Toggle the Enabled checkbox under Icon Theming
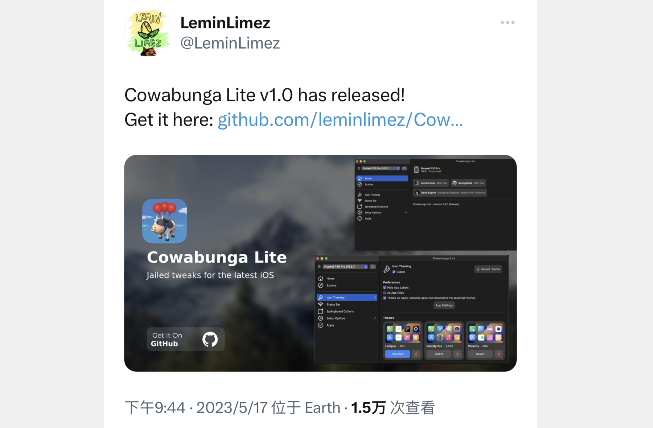Screen dimensions: 653x428 coord(394,271)
